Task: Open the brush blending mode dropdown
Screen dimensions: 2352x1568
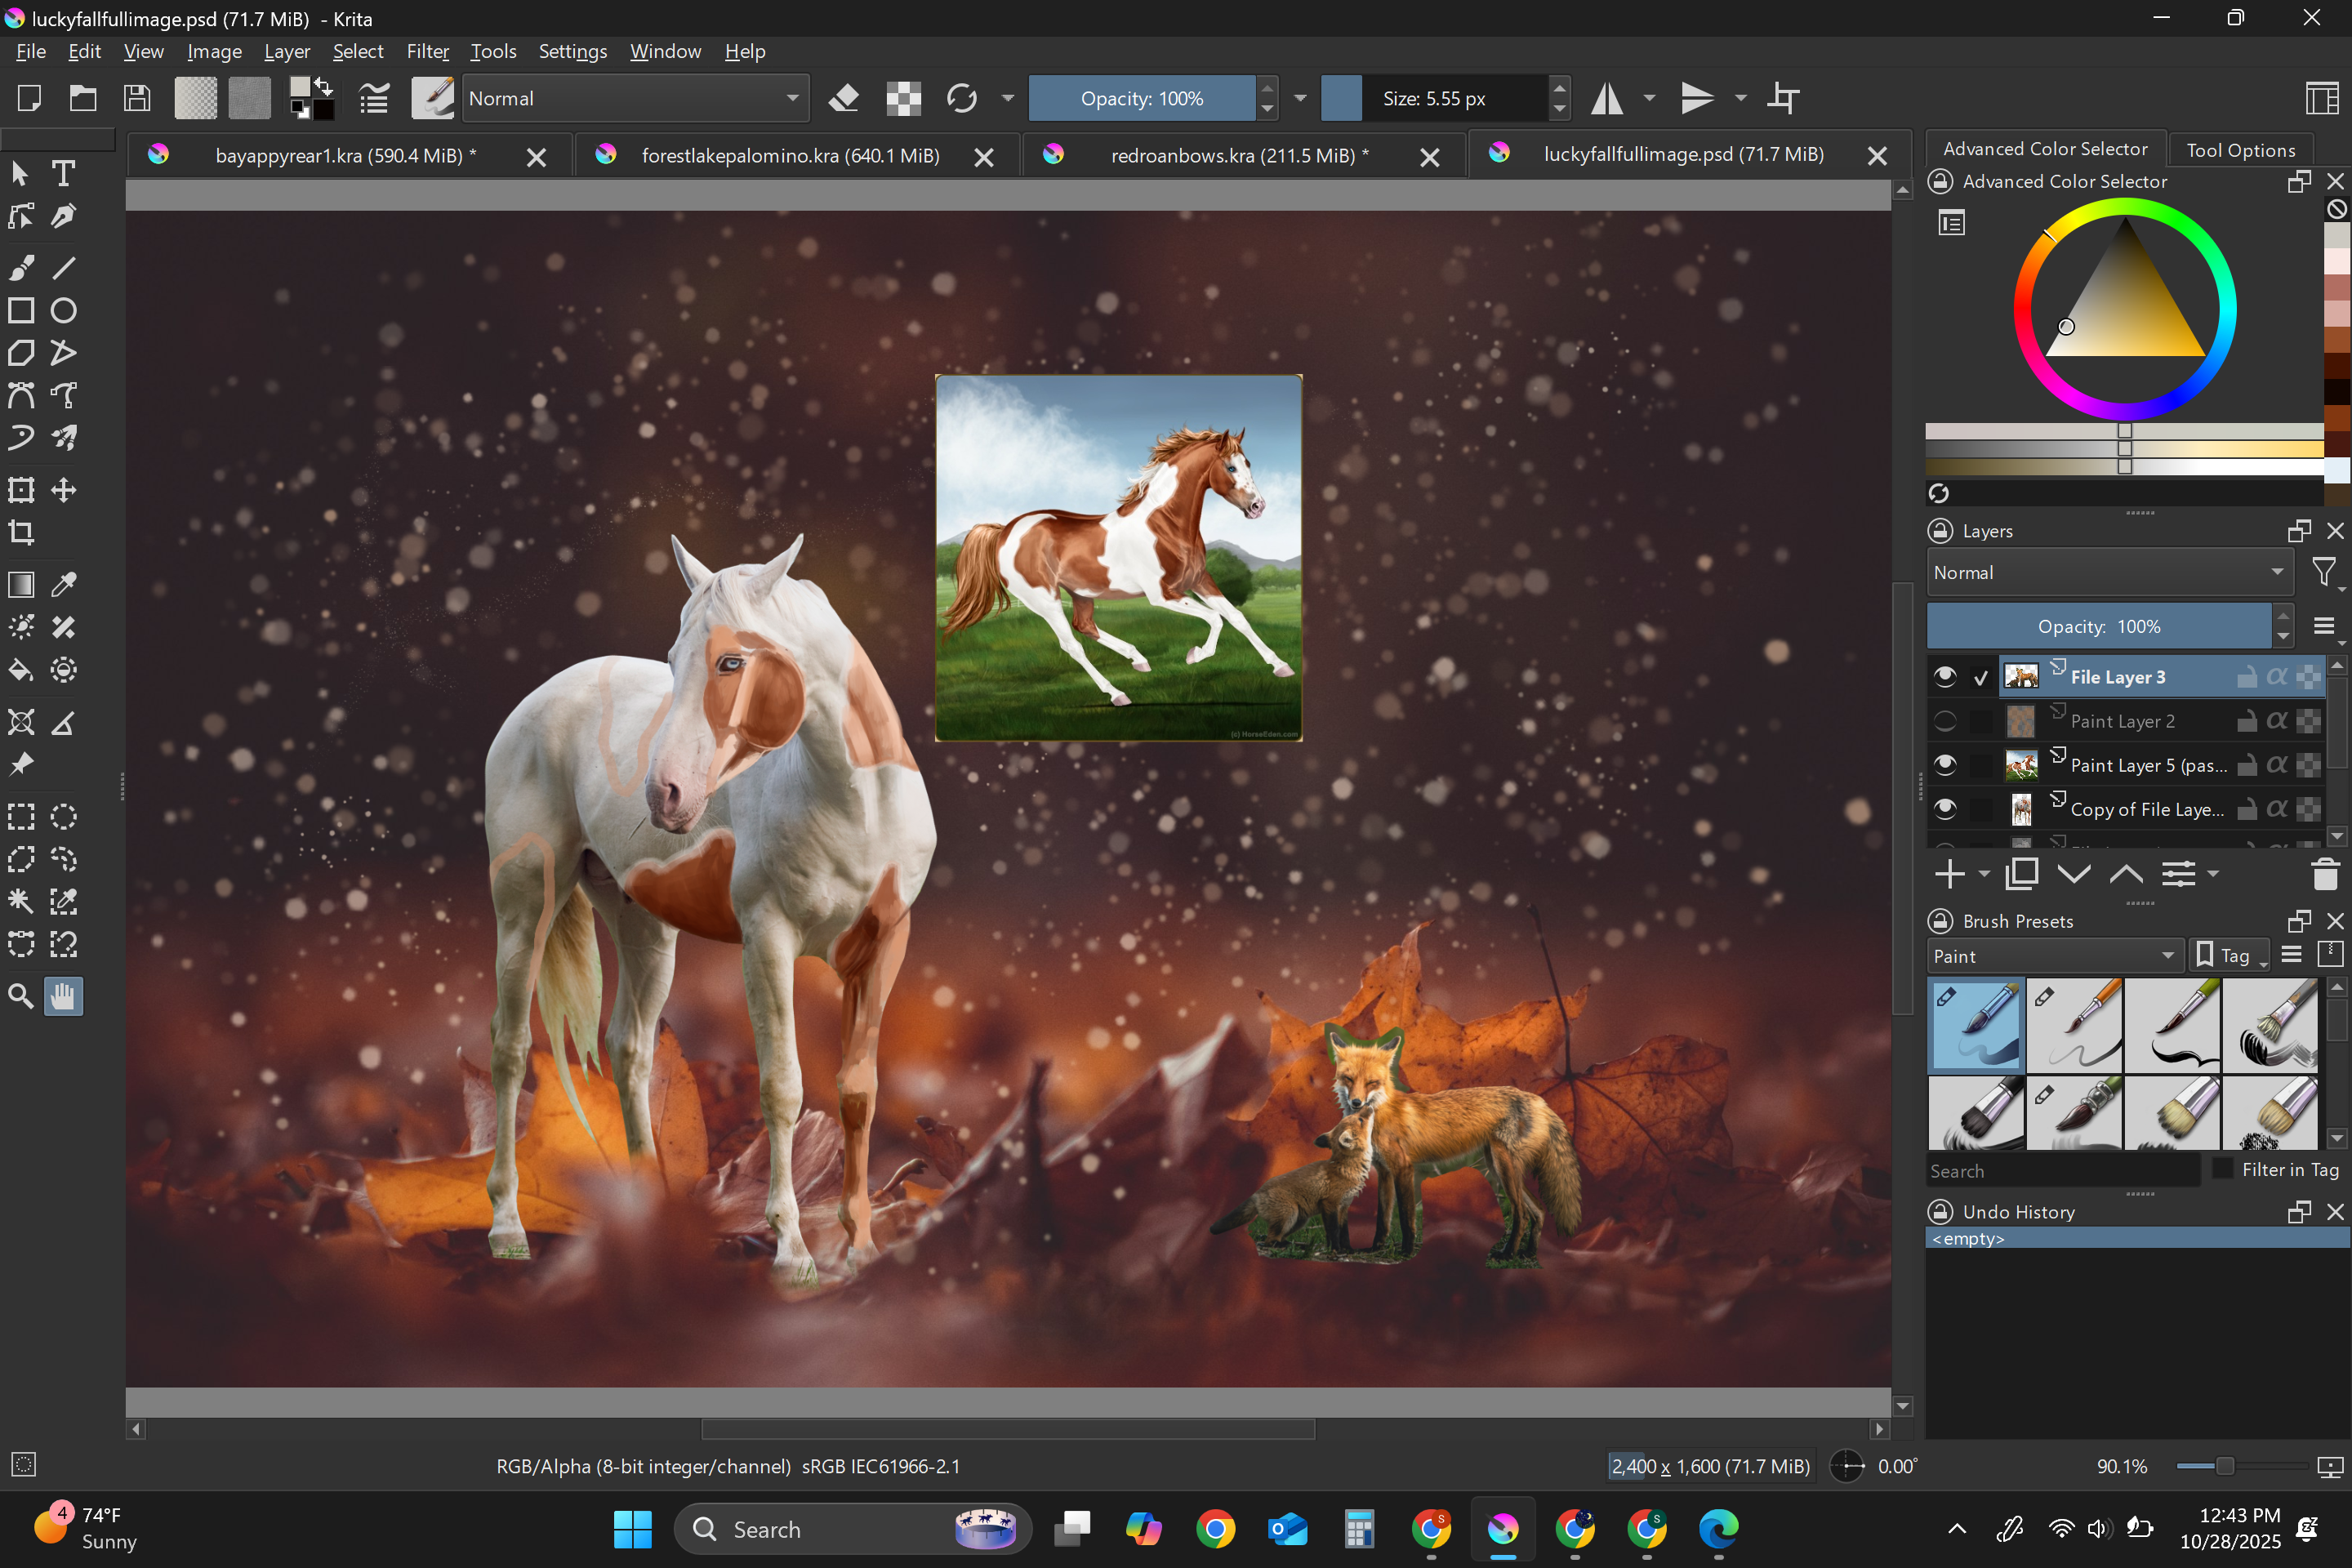Action: point(635,98)
